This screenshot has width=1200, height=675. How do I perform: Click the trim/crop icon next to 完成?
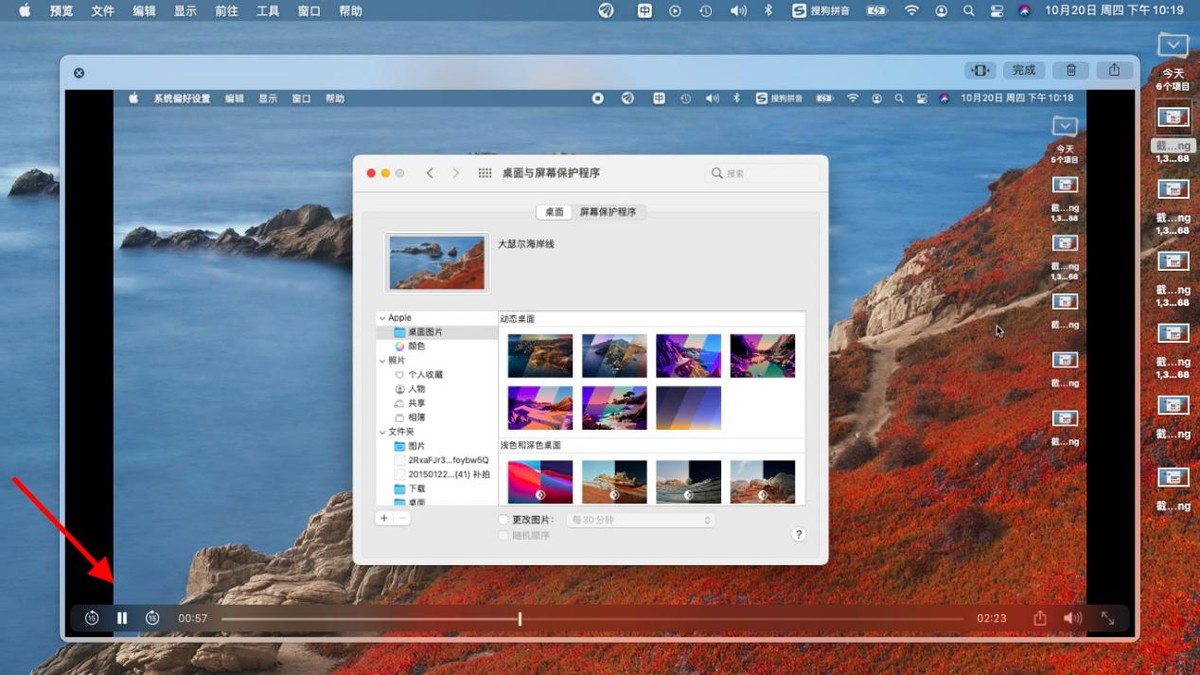point(978,70)
